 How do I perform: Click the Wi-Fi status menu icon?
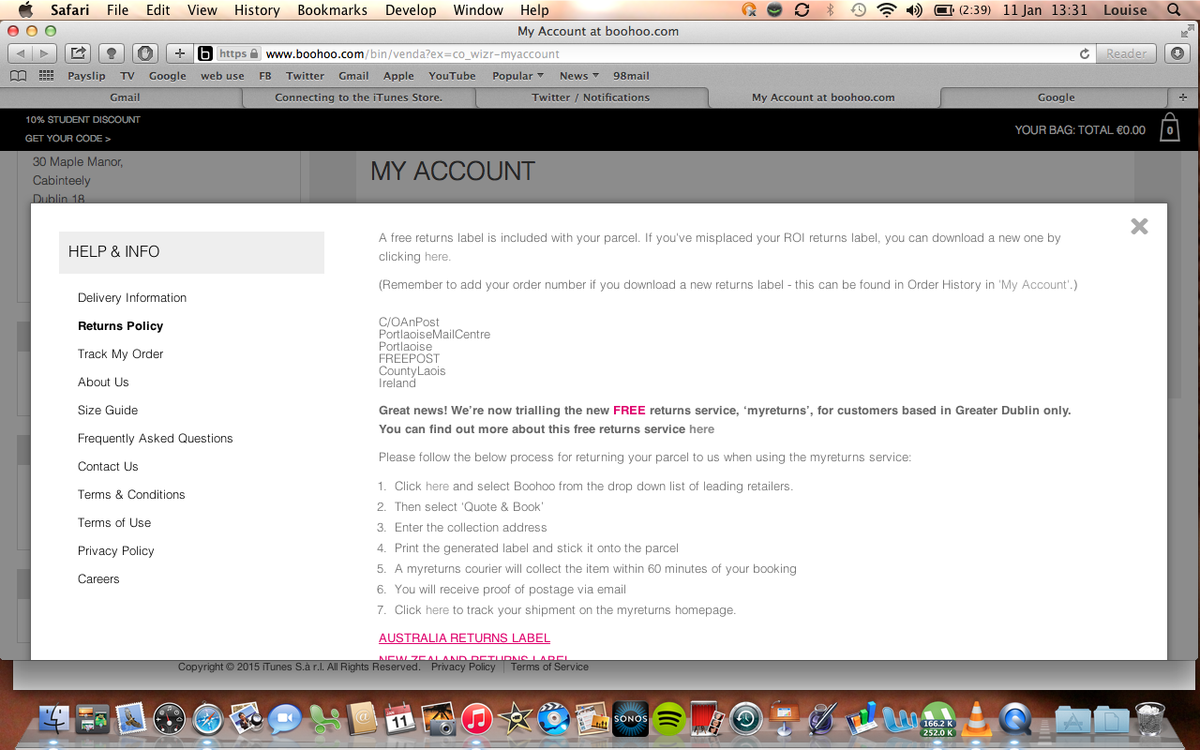[x=886, y=10]
